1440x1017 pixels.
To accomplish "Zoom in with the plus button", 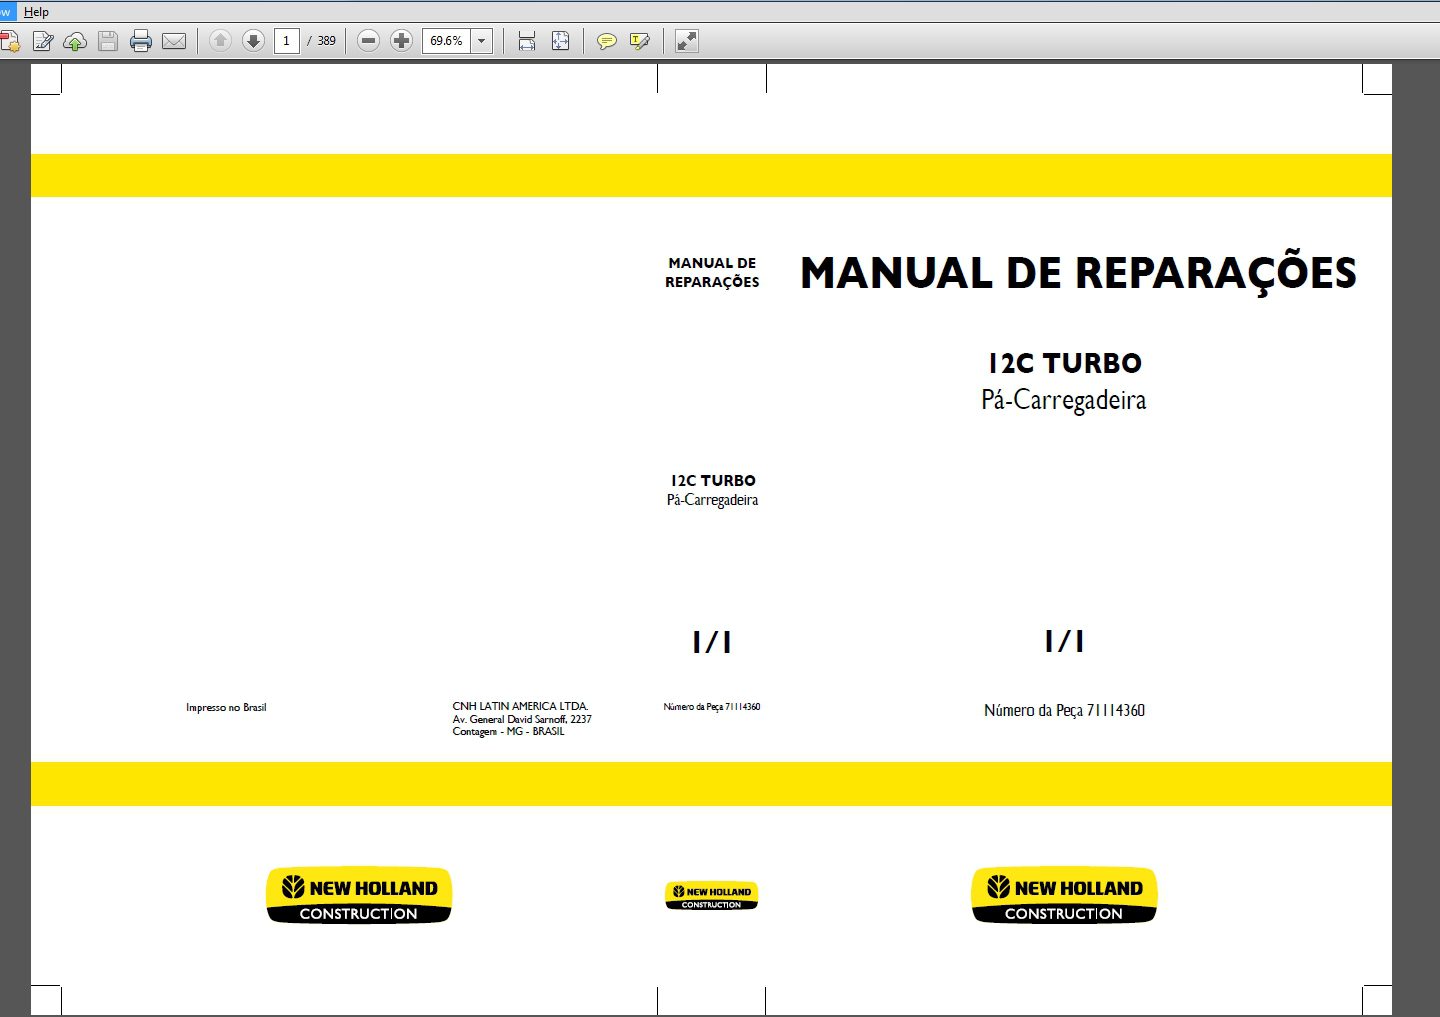I will [x=401, y=41].
